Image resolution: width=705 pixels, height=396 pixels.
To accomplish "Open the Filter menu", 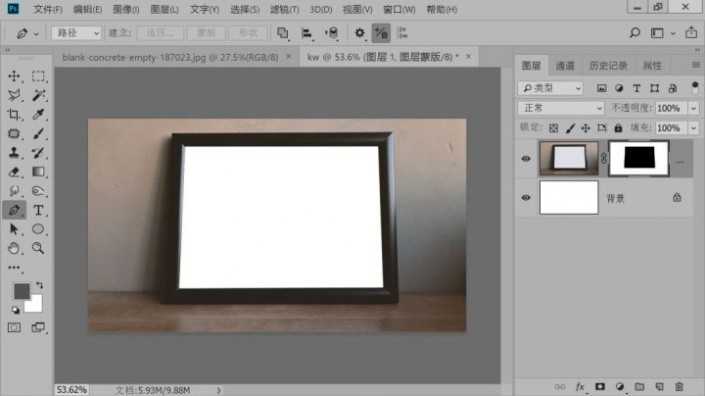I will (285, 9).
